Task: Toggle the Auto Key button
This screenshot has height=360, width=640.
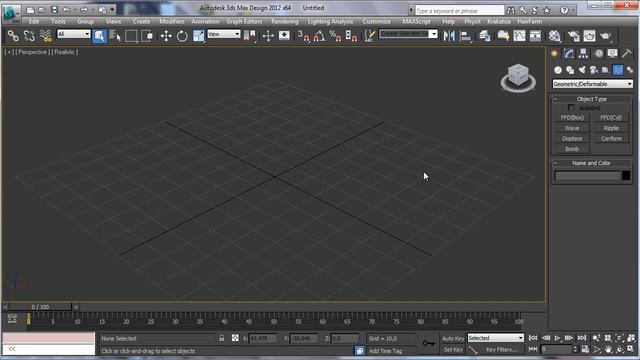Action: (x=453, y=338)
